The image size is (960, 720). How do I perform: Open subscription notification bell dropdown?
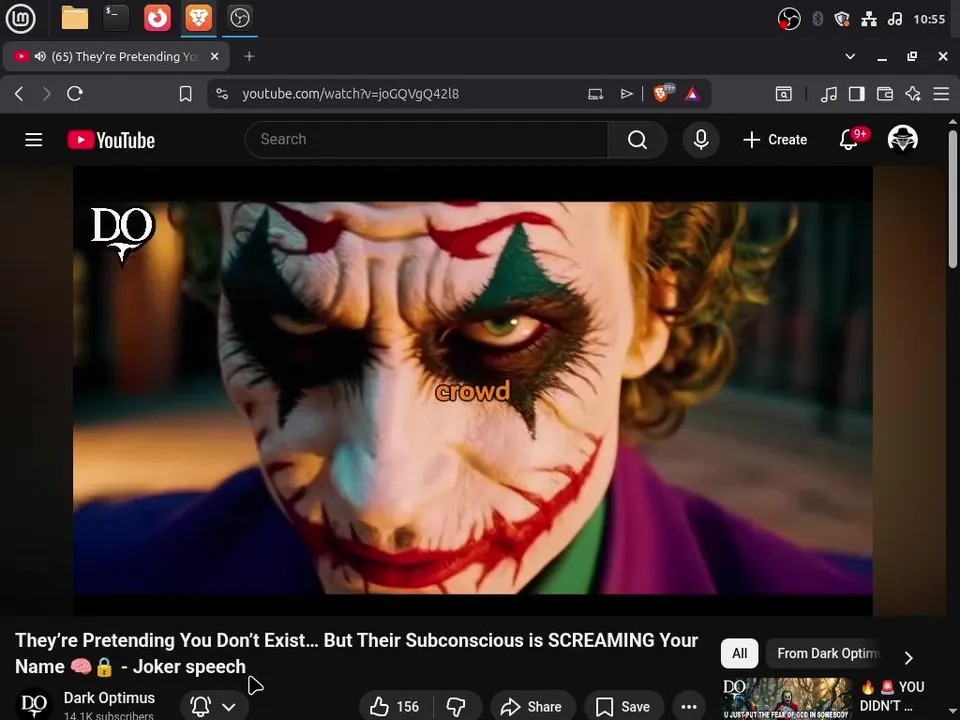coord(214,707)
